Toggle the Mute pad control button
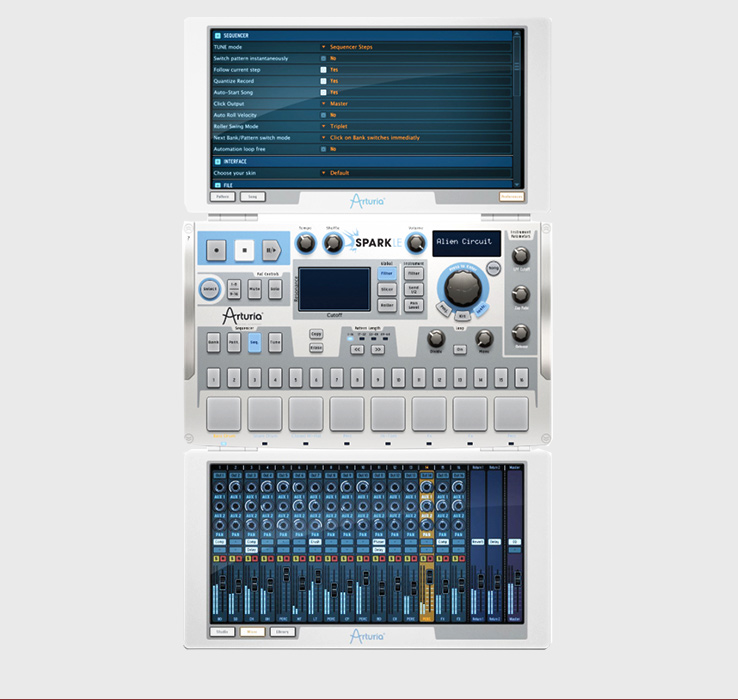738x700 pixels. click(x=255, y=289)
